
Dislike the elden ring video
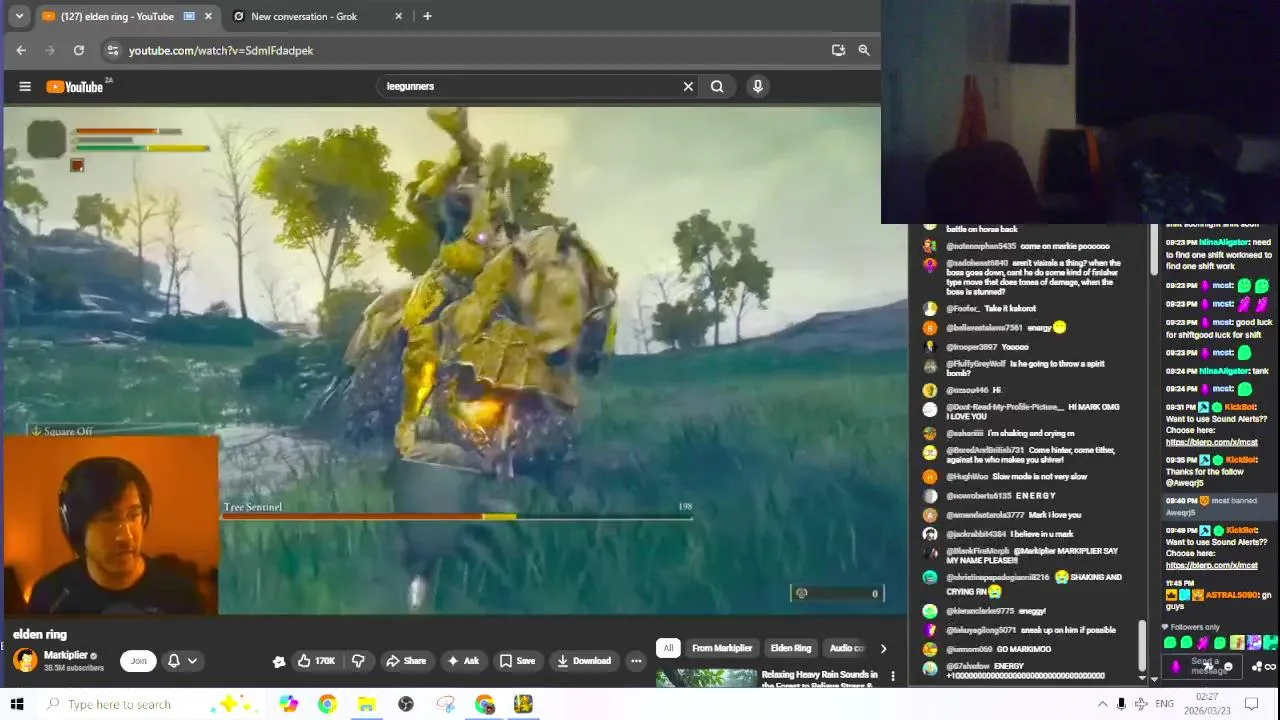click(x=358, y=661)
